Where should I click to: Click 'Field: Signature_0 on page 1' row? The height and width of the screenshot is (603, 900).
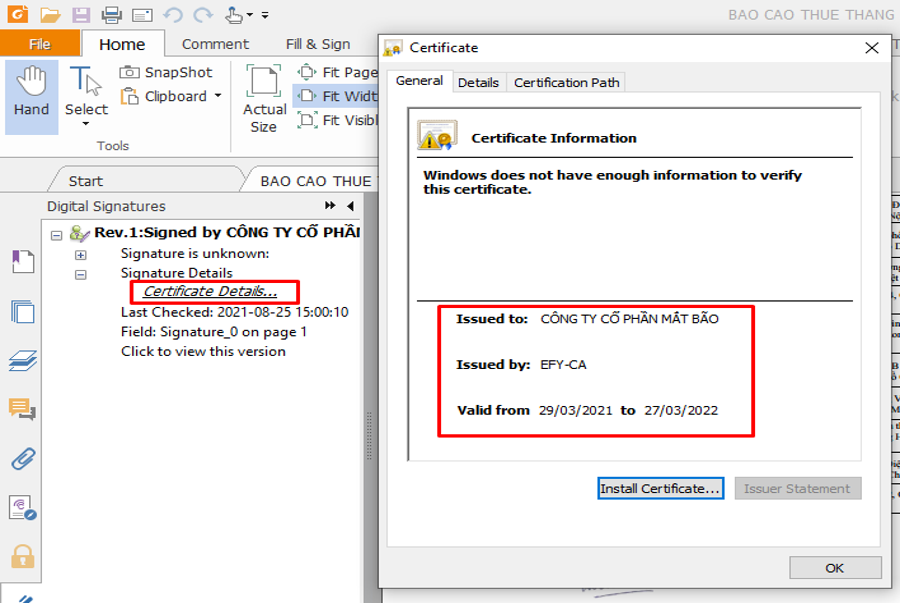(x=214, y=332)
